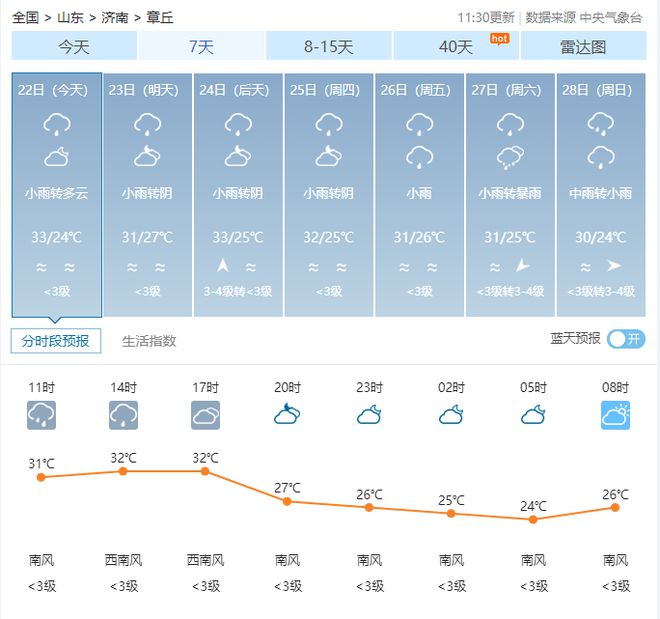This screenshot has width=660, height=619.
Task: Select the 22日（今天）forecast card header
Action: click(53, 90)
